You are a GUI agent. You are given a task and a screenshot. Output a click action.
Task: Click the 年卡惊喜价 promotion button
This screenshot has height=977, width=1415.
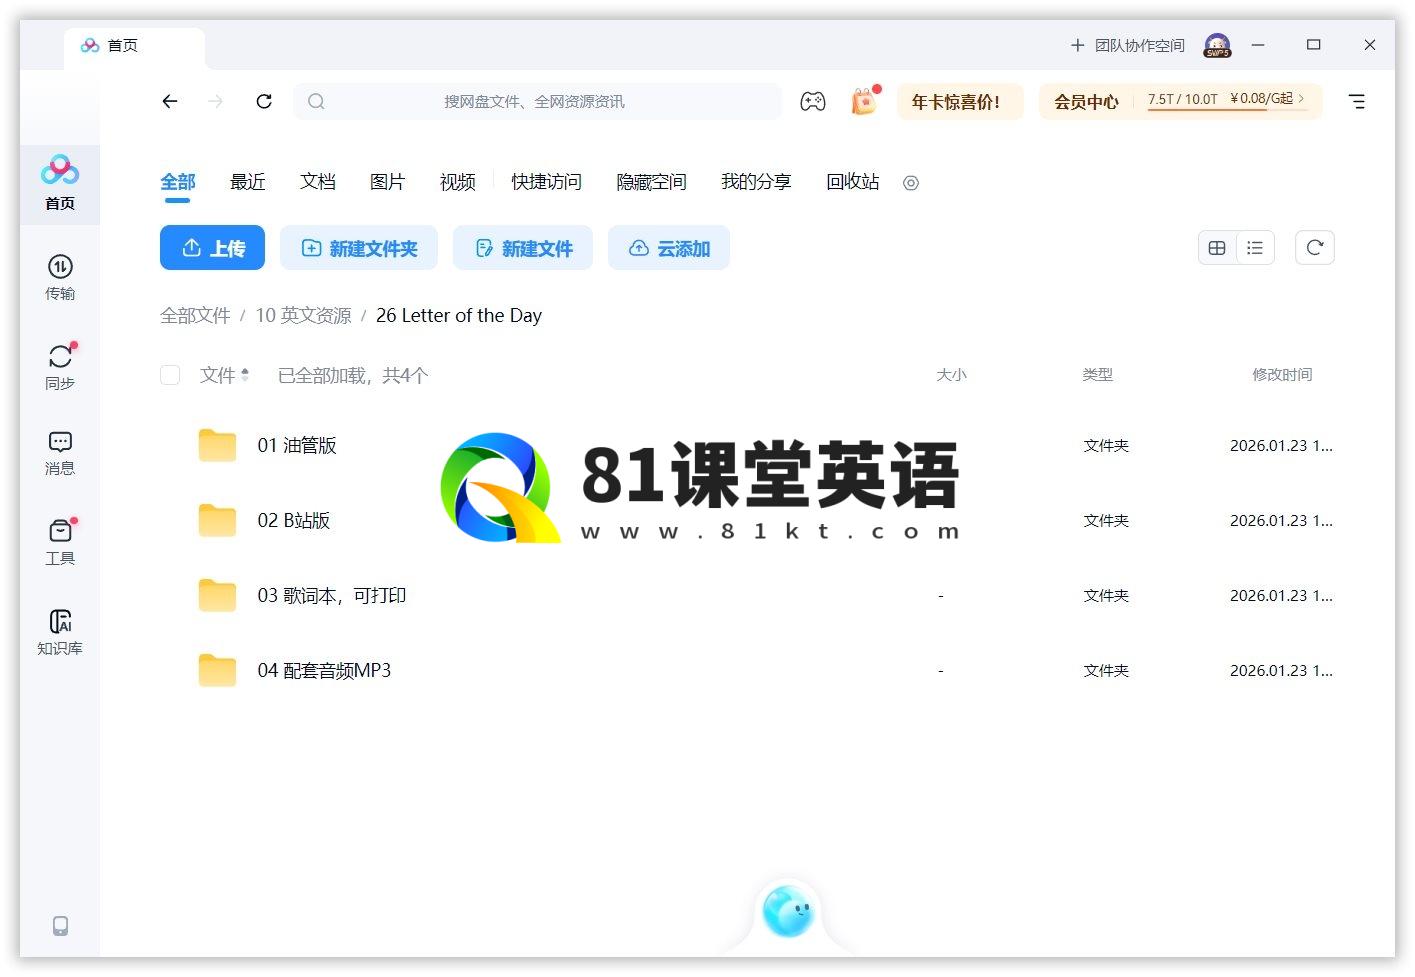tap(960, 102)
